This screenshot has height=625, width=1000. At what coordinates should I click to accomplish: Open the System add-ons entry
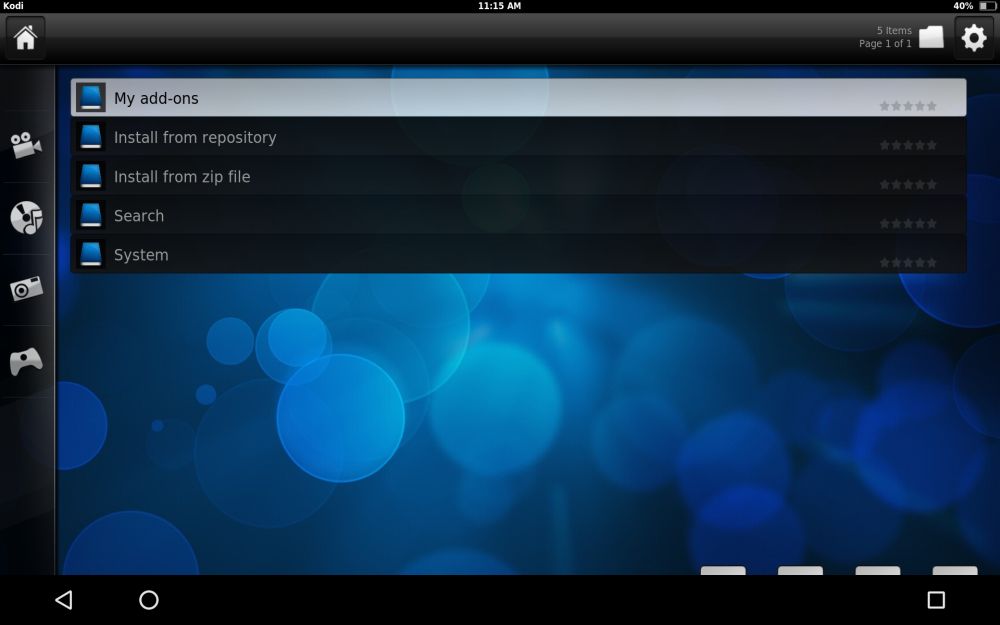coord(518,254)
